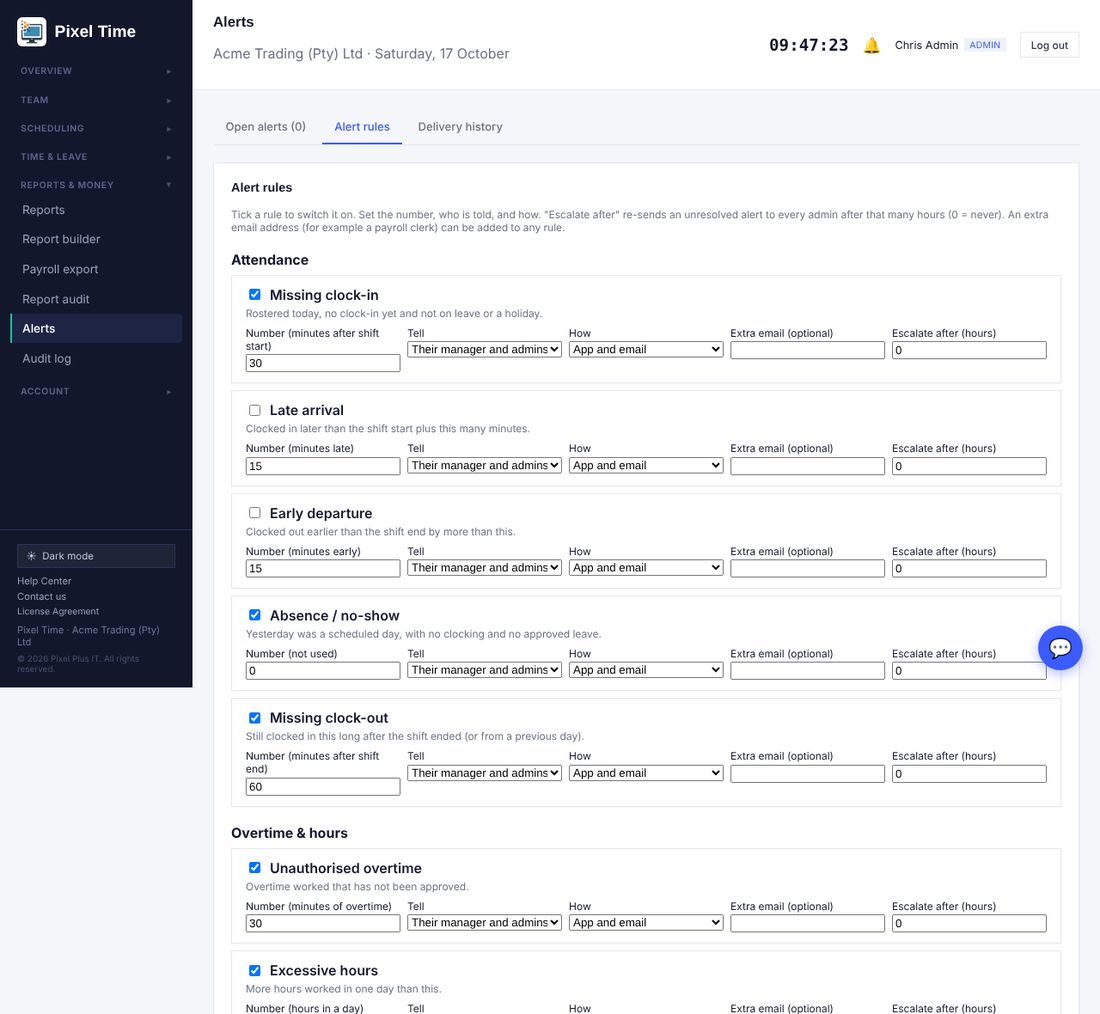
Task: Expand the Overview sidebar section
Action: [96, 71]
